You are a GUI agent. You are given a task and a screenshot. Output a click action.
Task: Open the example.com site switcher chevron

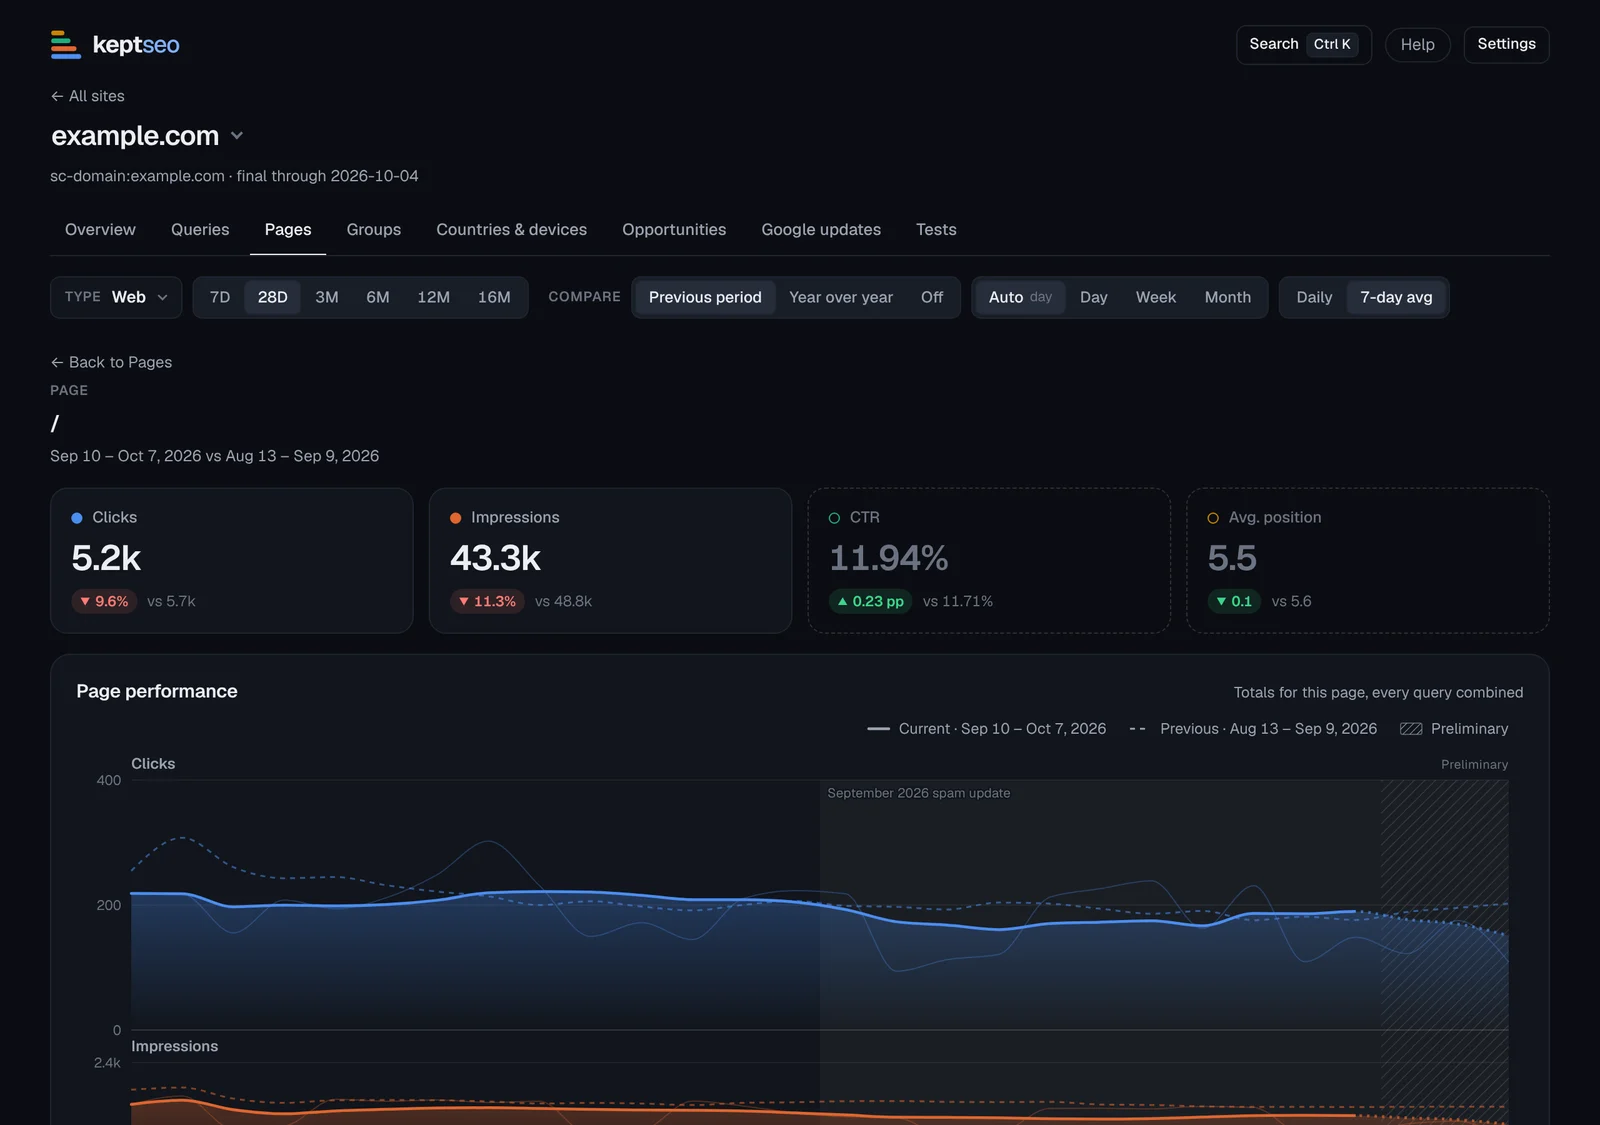coord(237,136)
